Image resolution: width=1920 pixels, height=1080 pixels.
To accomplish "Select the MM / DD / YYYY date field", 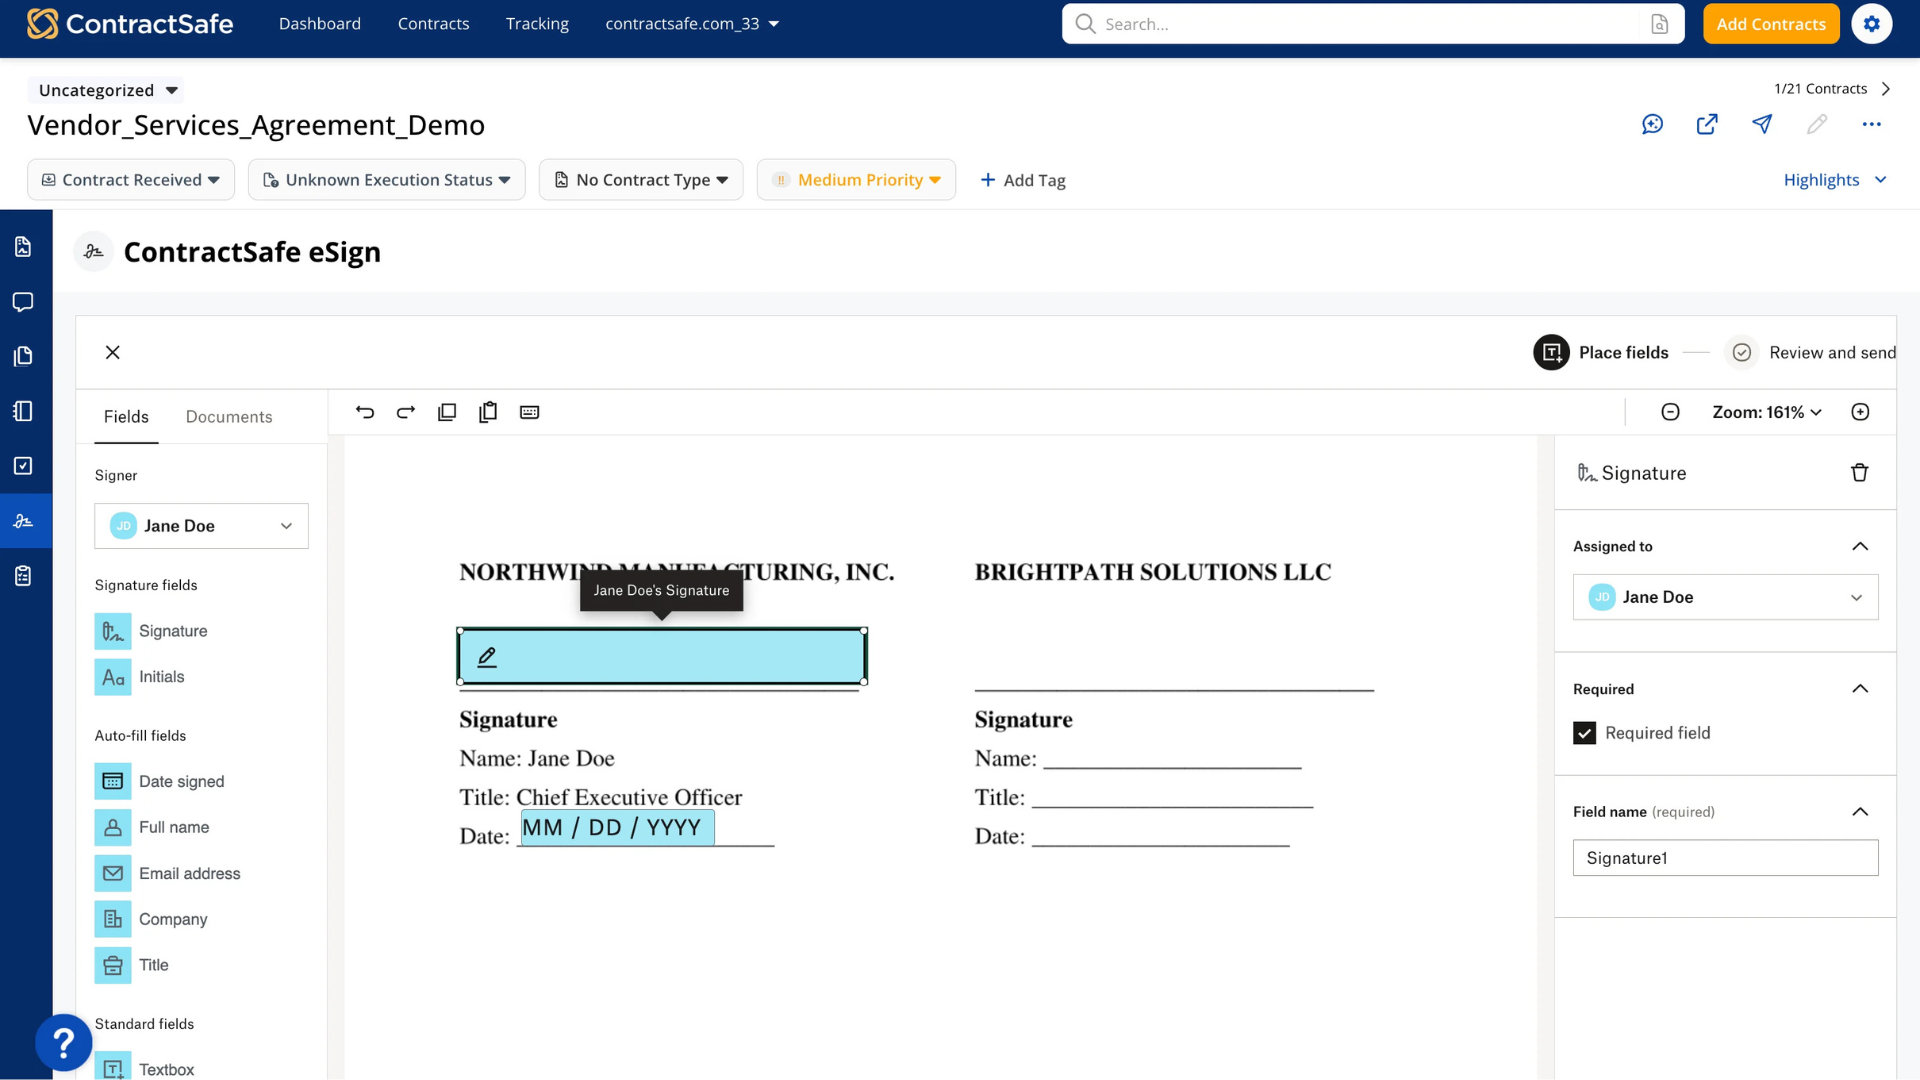I will click(x=617, y=828).
